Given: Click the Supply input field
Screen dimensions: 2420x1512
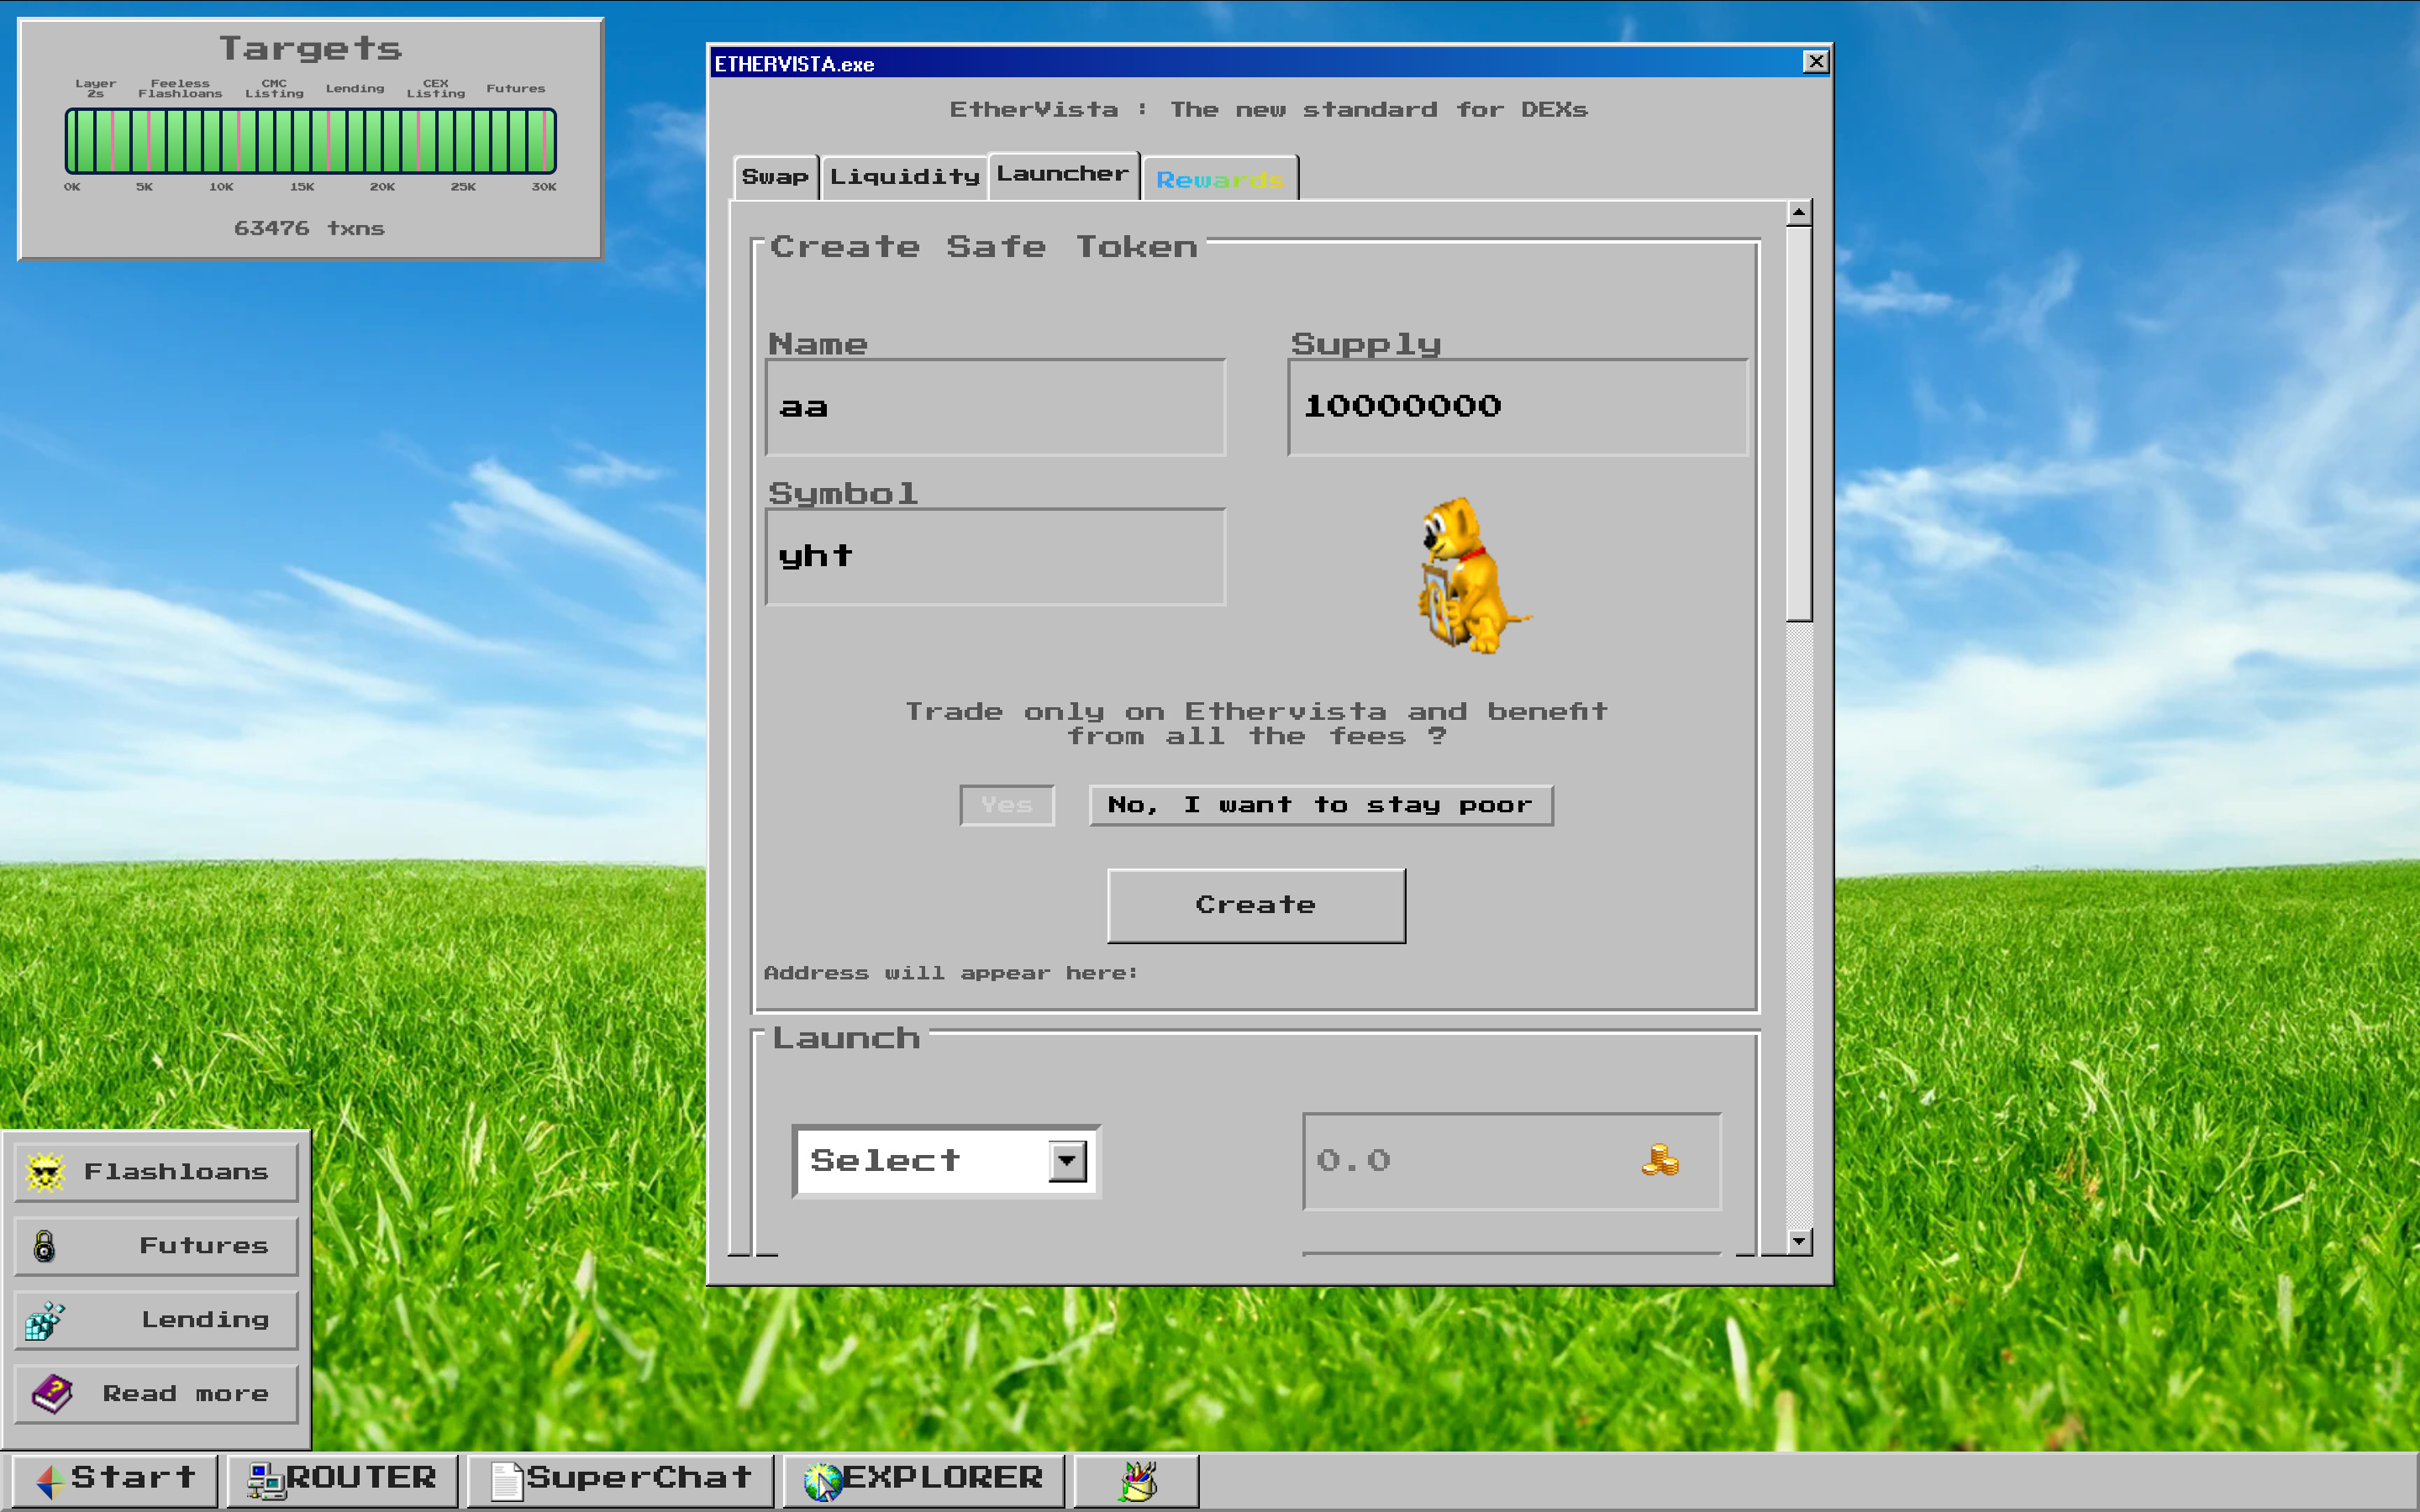Looking at the screenshot, I should pos(1518,407).
